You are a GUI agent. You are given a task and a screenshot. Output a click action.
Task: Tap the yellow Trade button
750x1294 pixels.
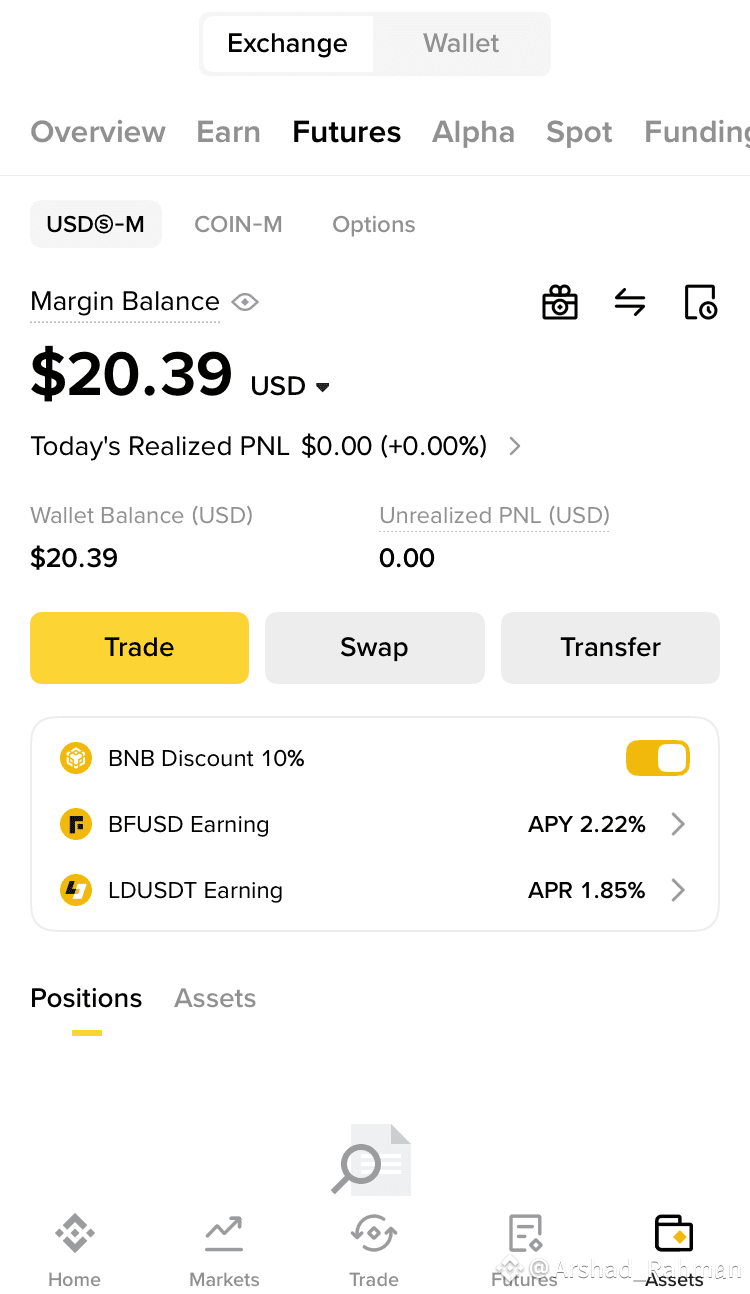(139, 648)
